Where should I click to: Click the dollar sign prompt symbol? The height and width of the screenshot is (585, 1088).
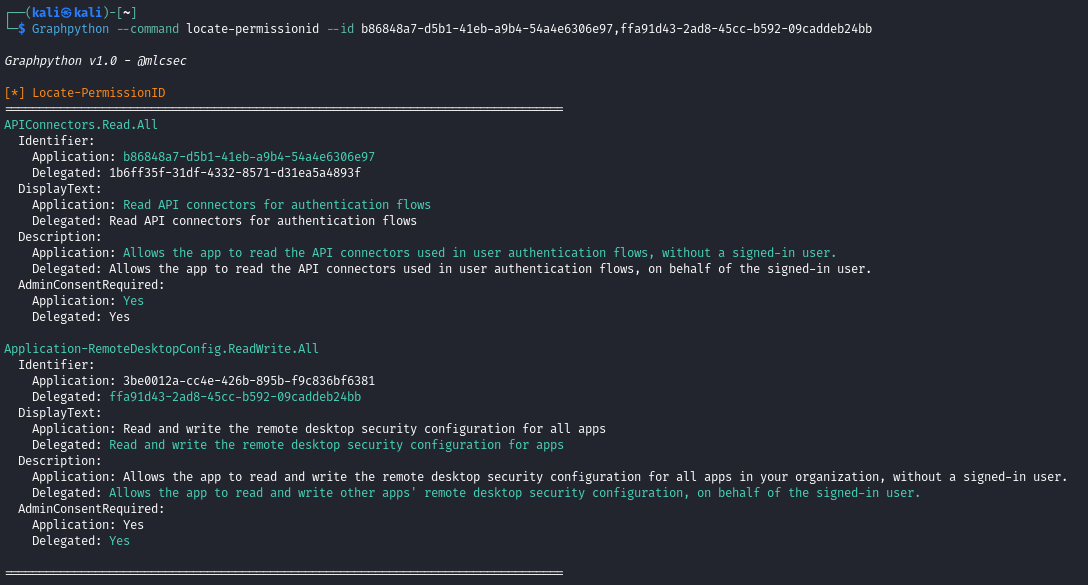pos(21,29)
